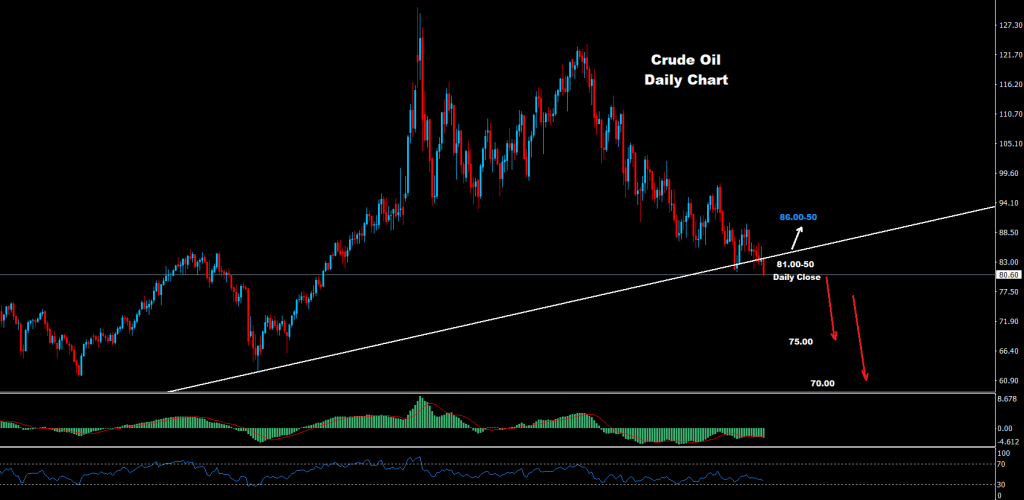The height and width of the screenshot is (500, 1024).
Task: Click the 127.30 price axis label
Action: [1008, 25]
